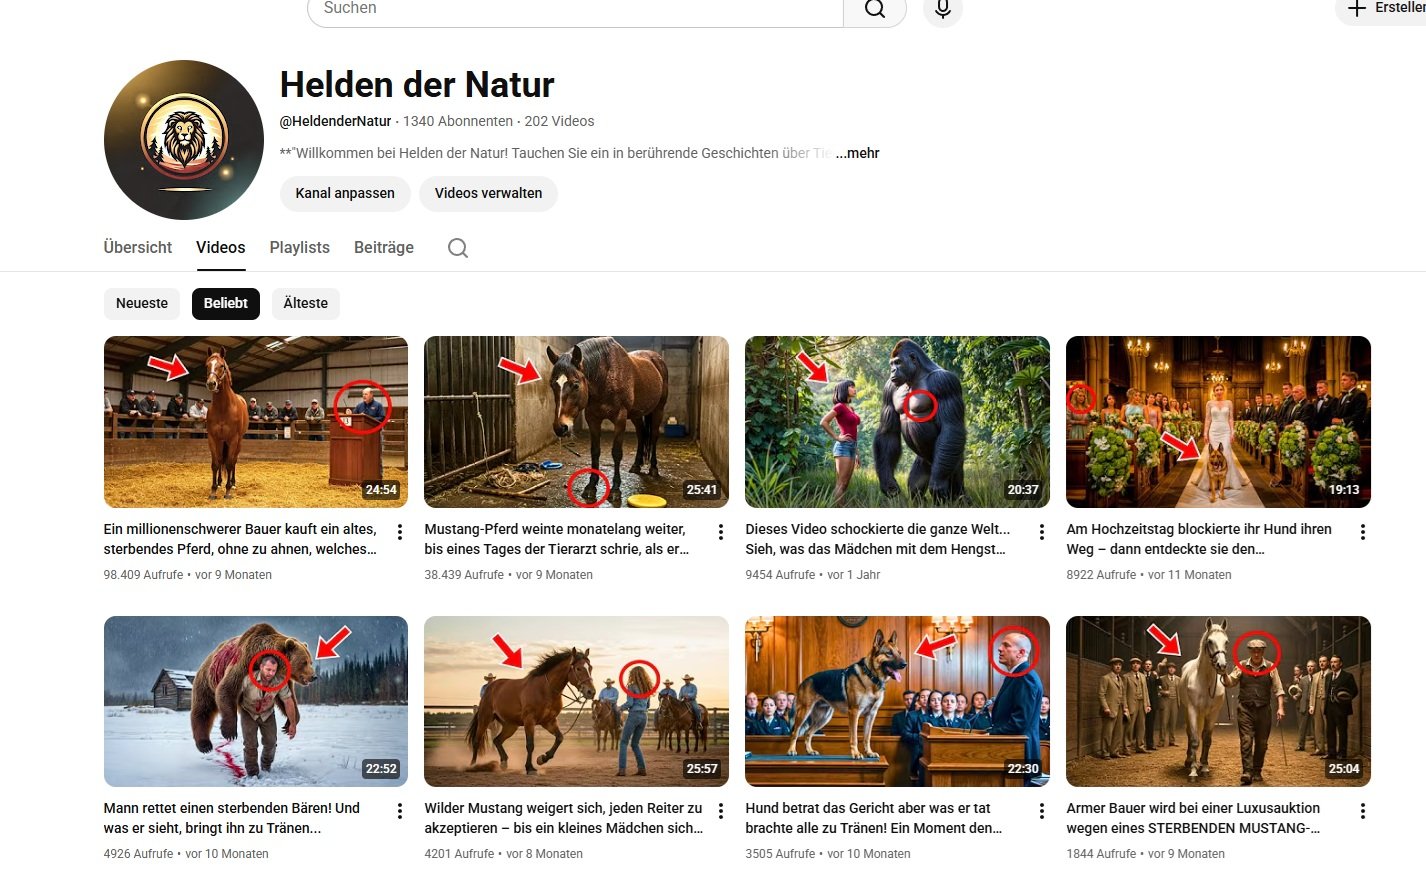Select the Beliebt sort filter
Screen dimensions: 1426x876
point(226,303)
